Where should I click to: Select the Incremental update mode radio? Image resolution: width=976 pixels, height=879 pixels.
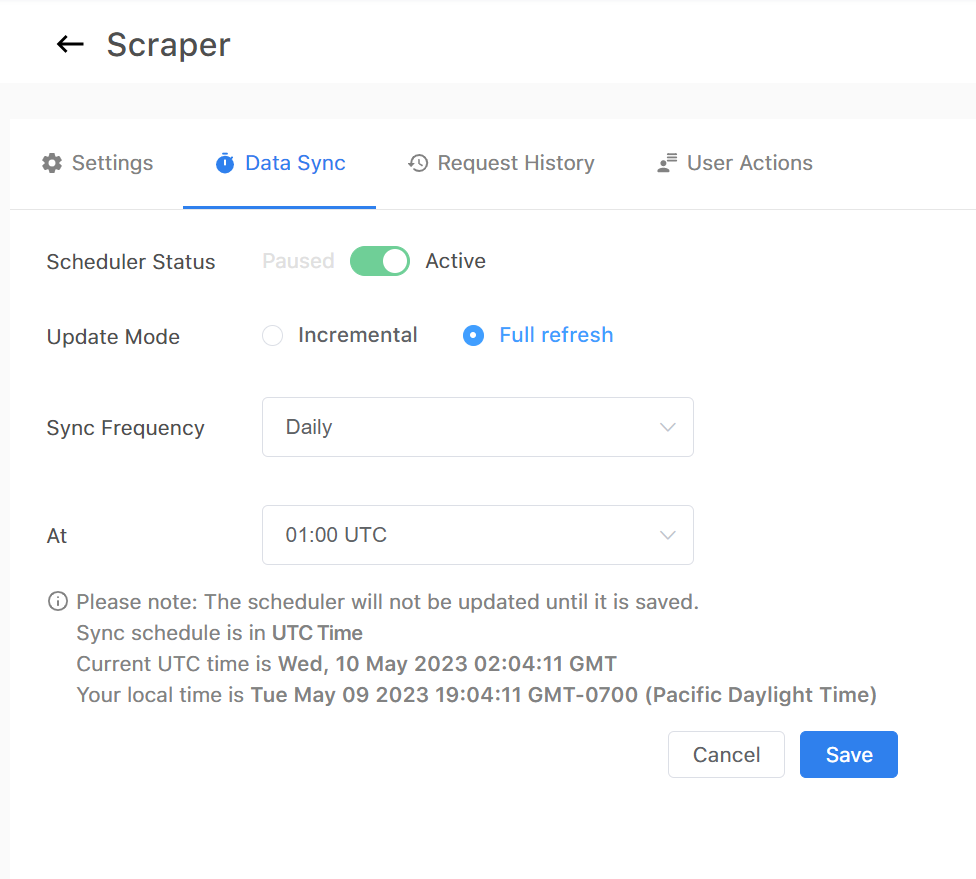pos(273,335)
